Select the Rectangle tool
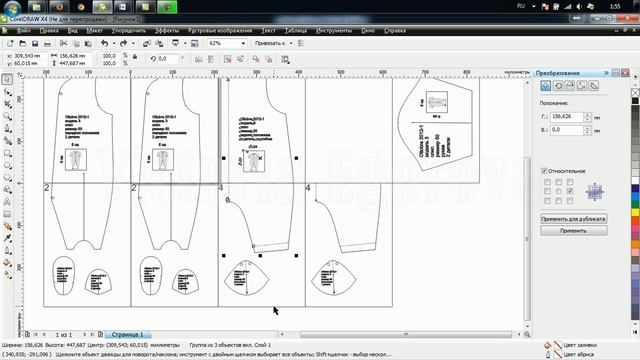Image resolution: width=640 pixels, height=360 pixels. pyautogui.click(x=7, y=153)
